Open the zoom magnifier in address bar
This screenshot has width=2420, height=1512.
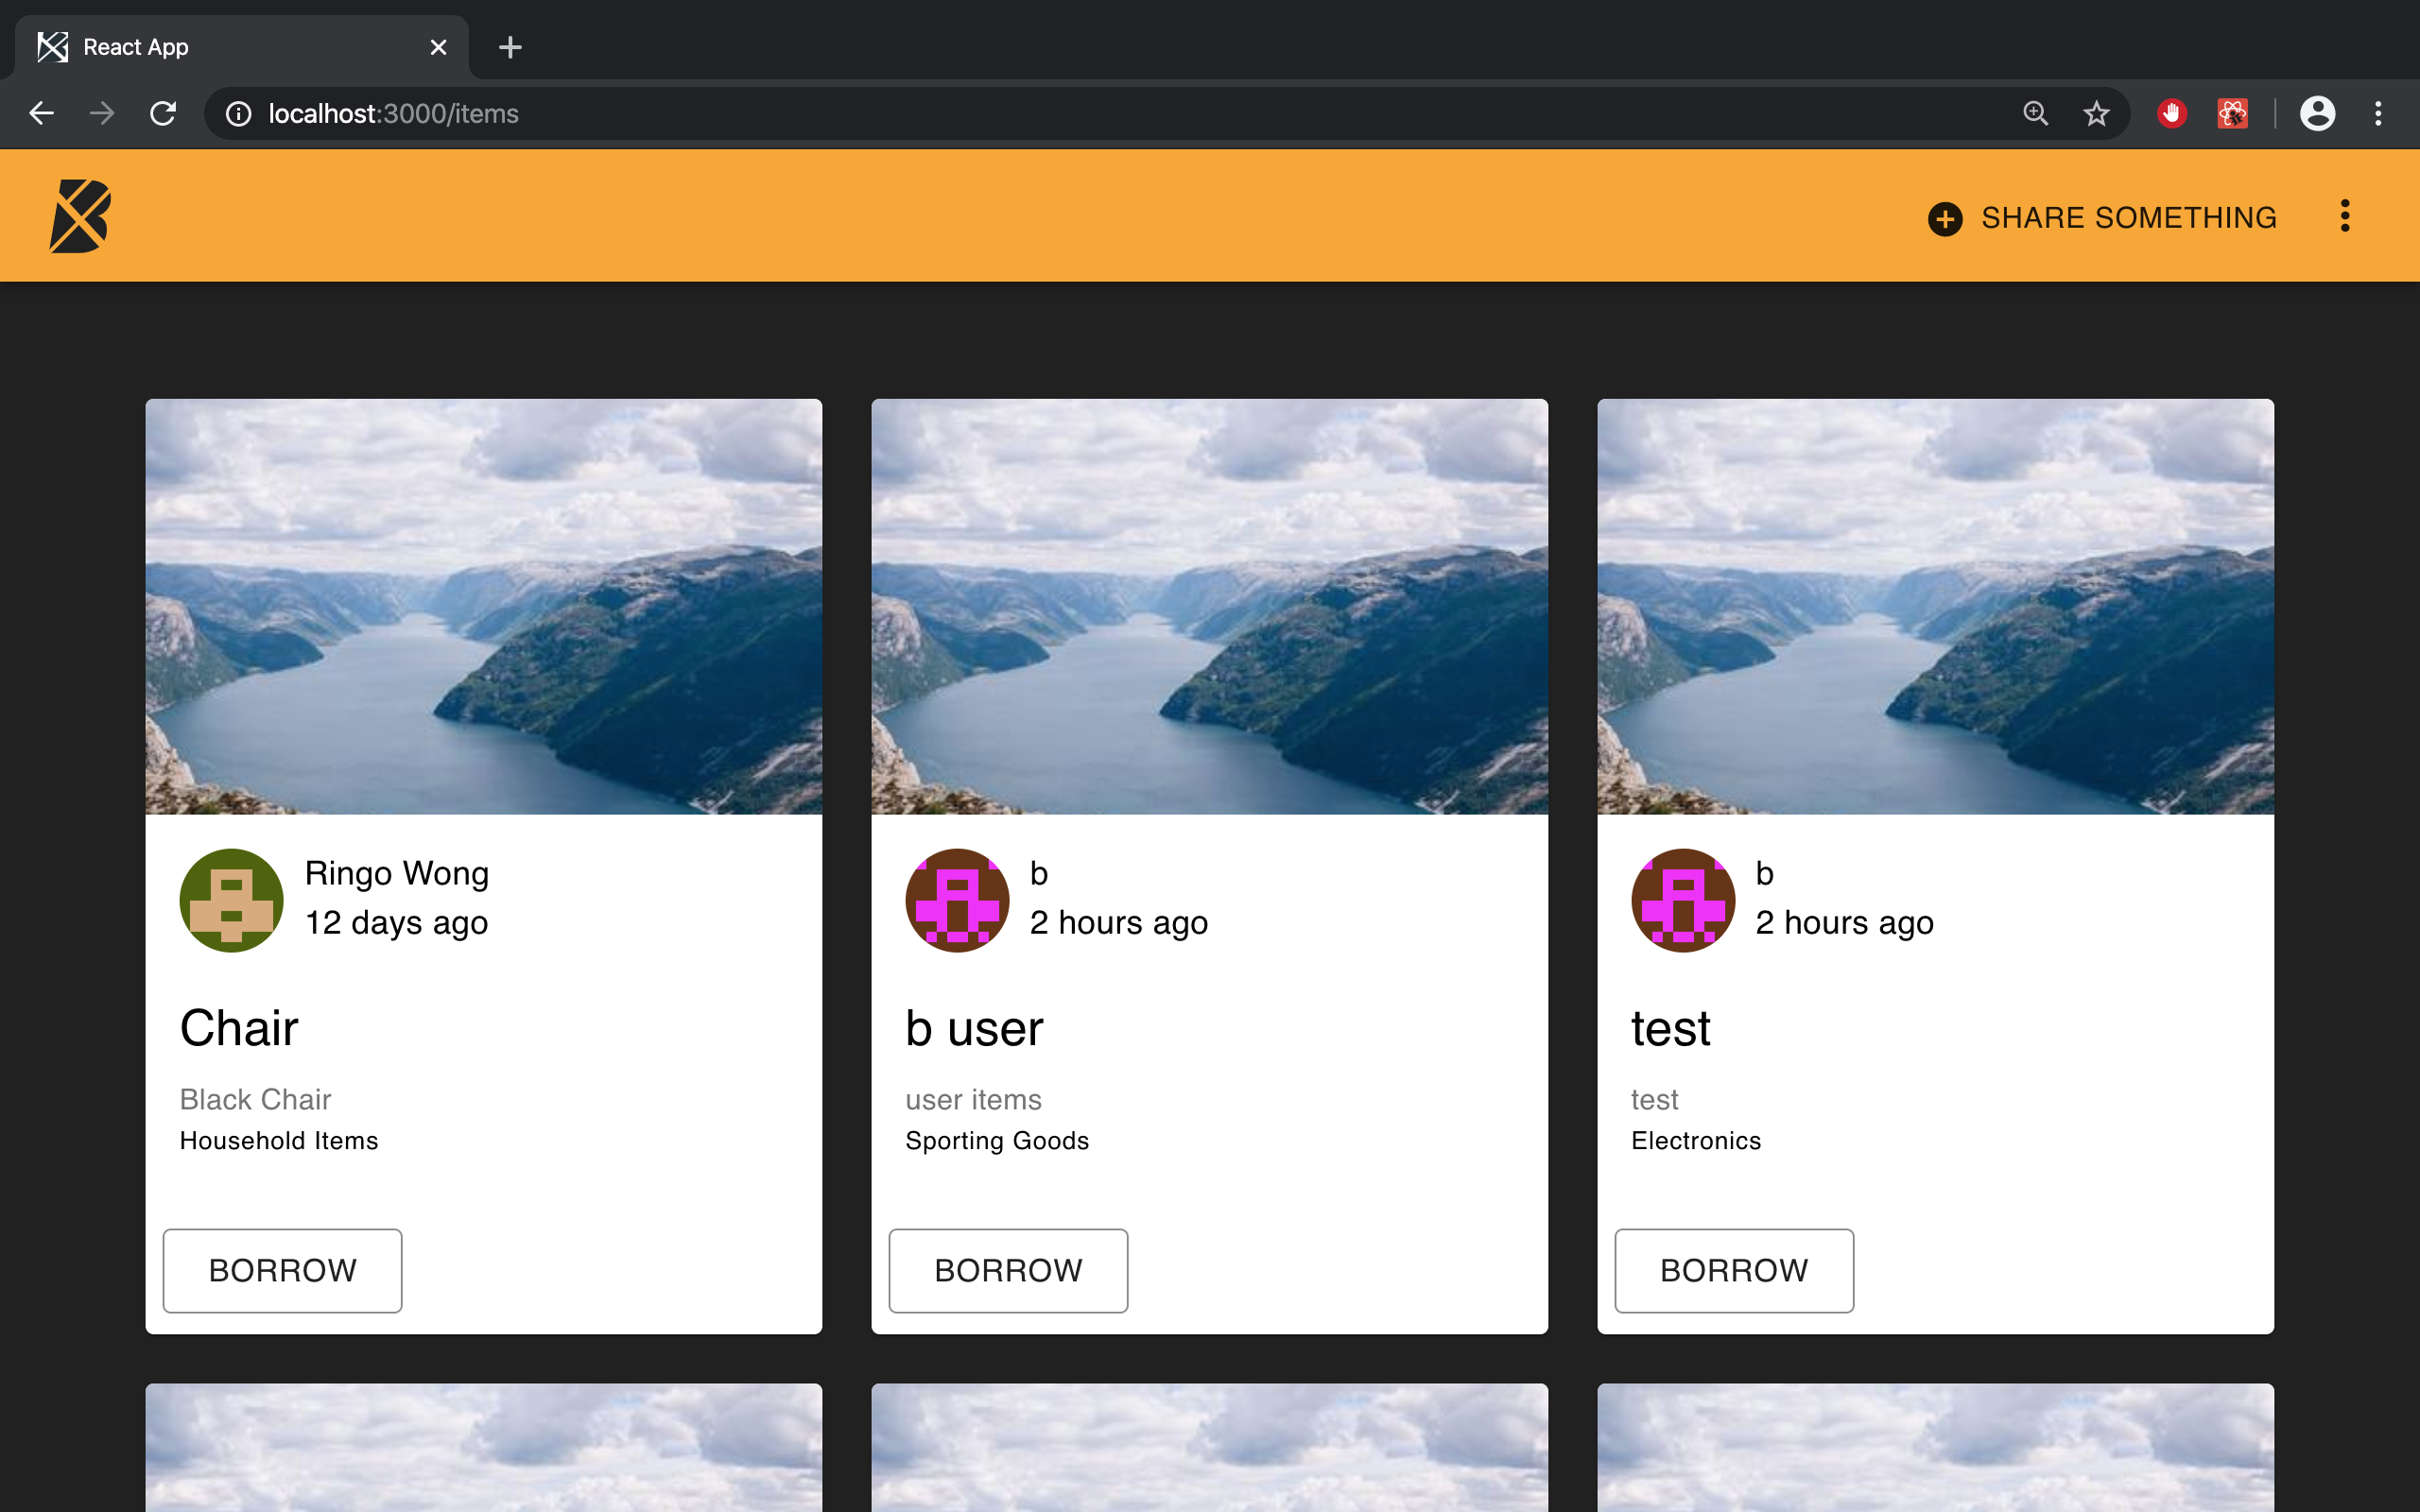point(2035,113)
